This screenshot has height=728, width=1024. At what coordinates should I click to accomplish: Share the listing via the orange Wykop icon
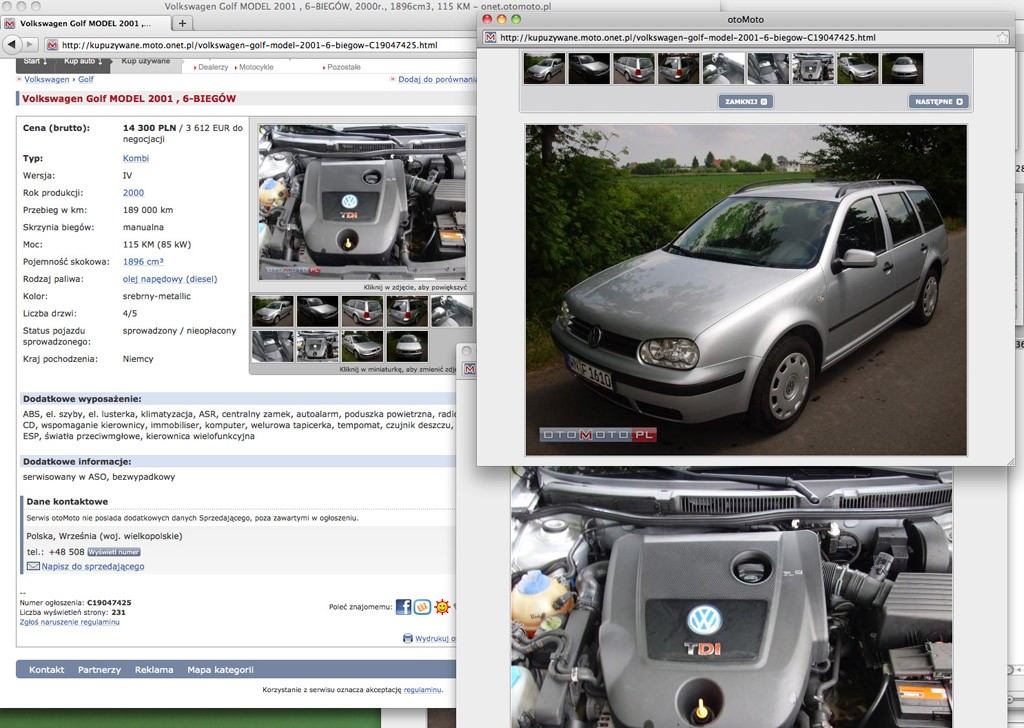423,607
